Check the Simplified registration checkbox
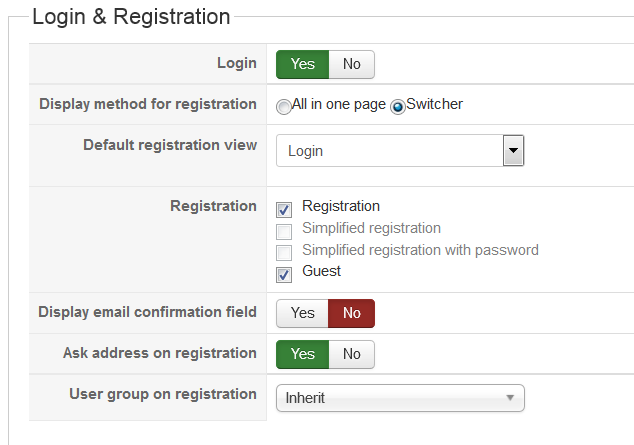 pos(284,231)
